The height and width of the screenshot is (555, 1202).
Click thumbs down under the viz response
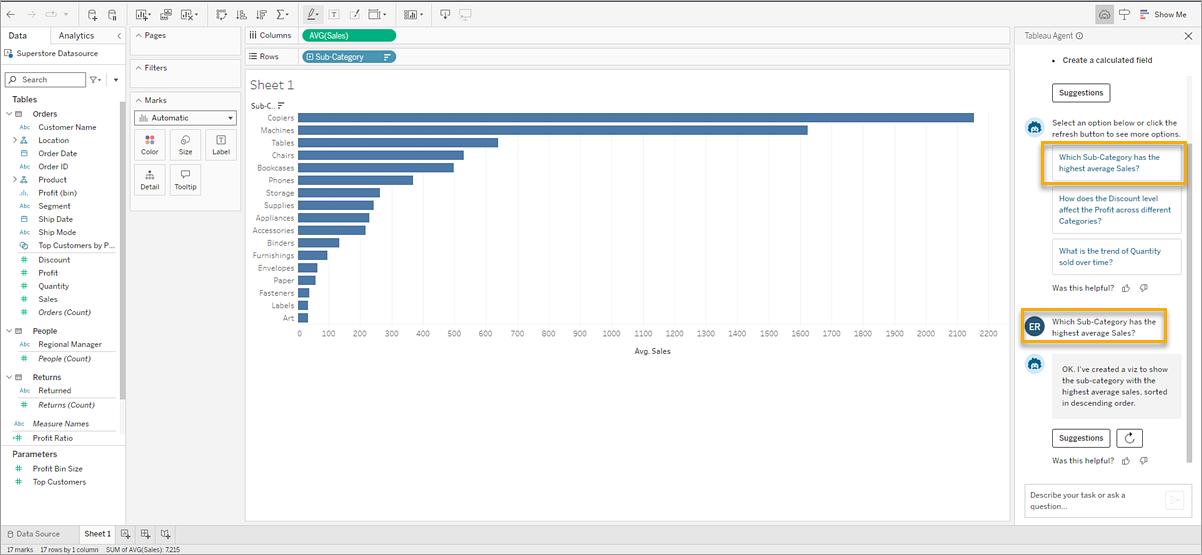click(x=1144, y=461)
